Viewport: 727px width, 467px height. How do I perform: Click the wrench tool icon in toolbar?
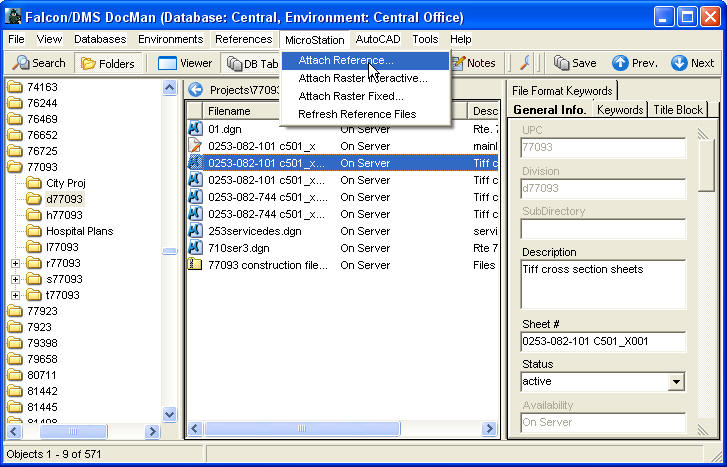click(x=525, y=63)
